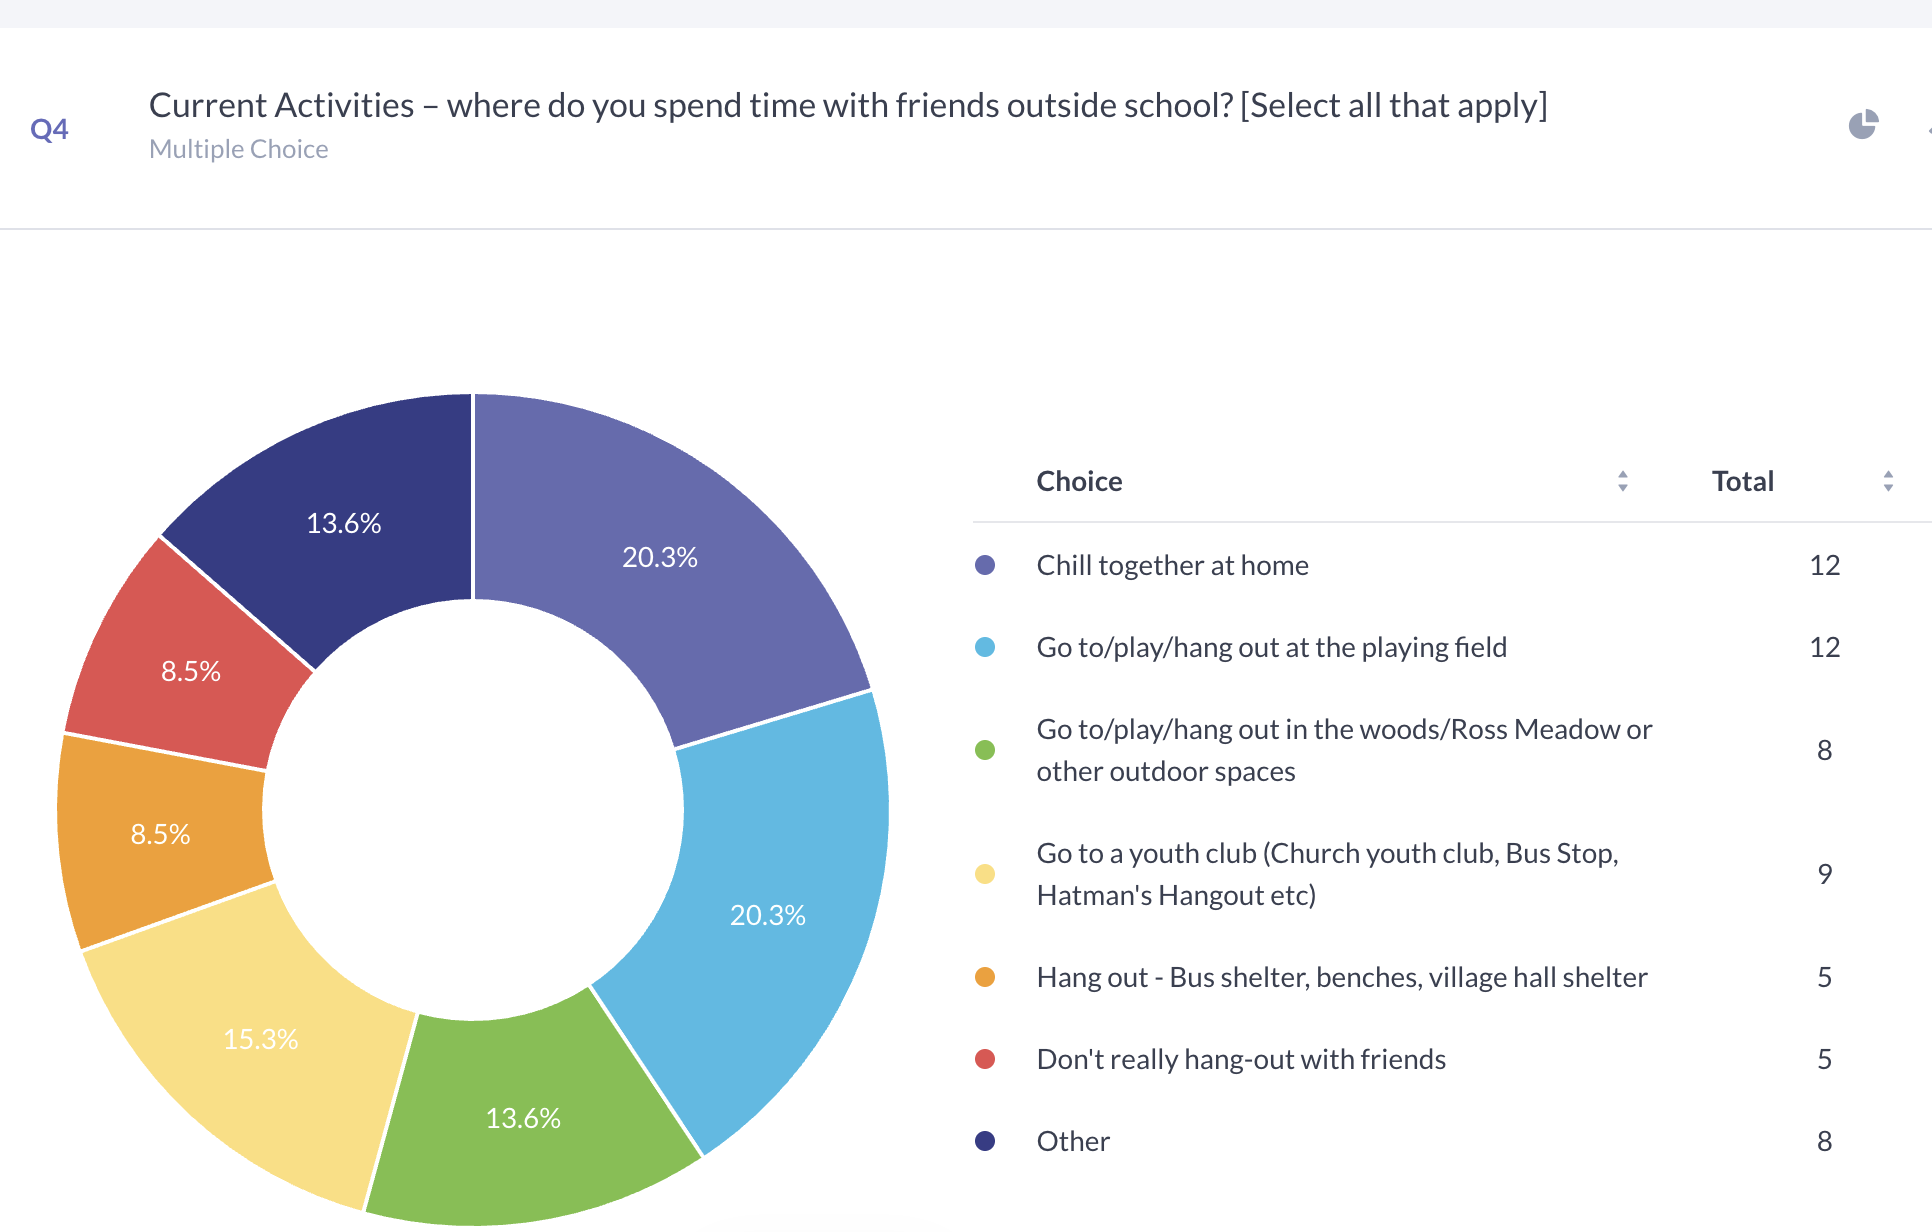Click the pie chart view icon
The image size is (1932, 1232).
coord(1862,125)
